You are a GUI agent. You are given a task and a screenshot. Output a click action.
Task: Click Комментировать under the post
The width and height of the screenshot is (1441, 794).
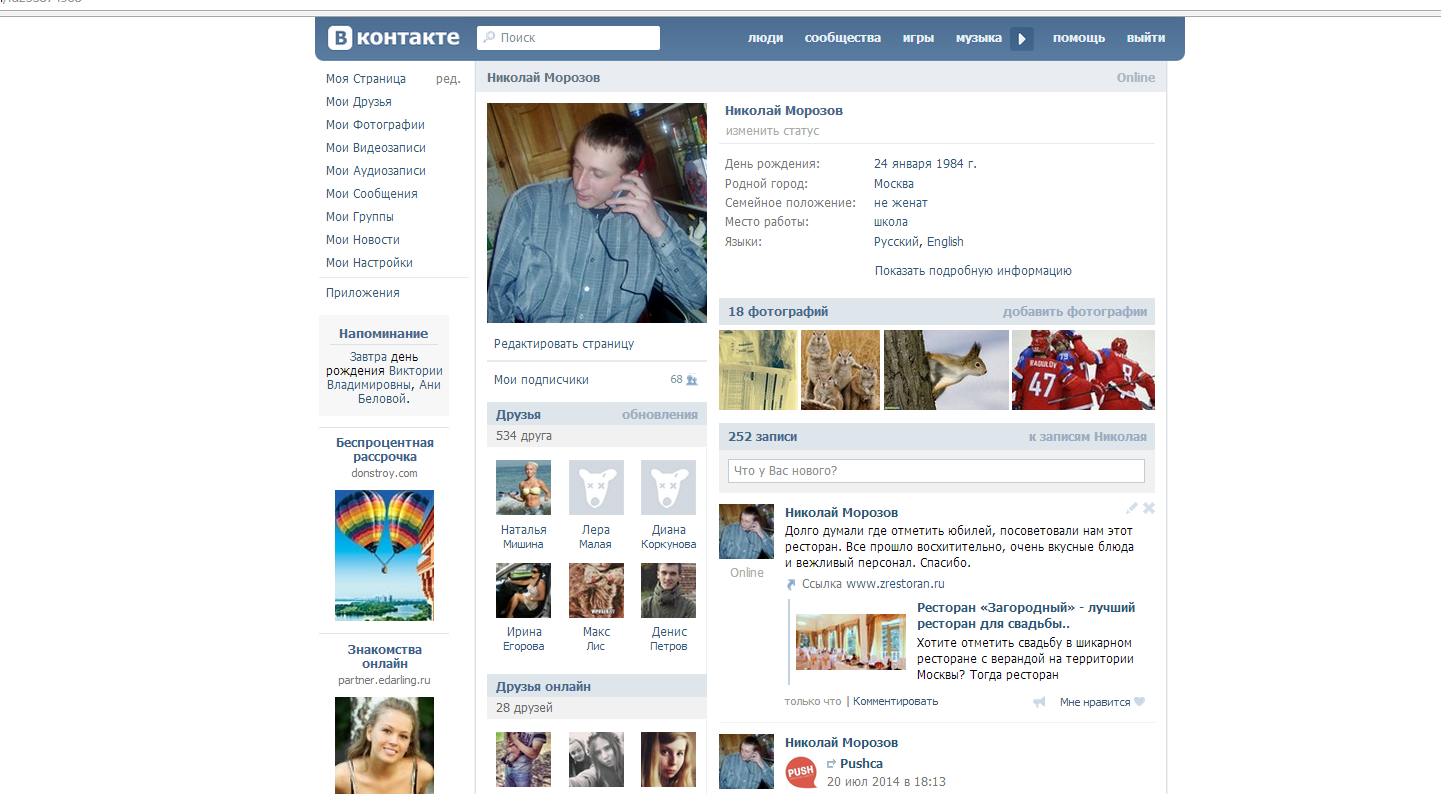[896, 702]
